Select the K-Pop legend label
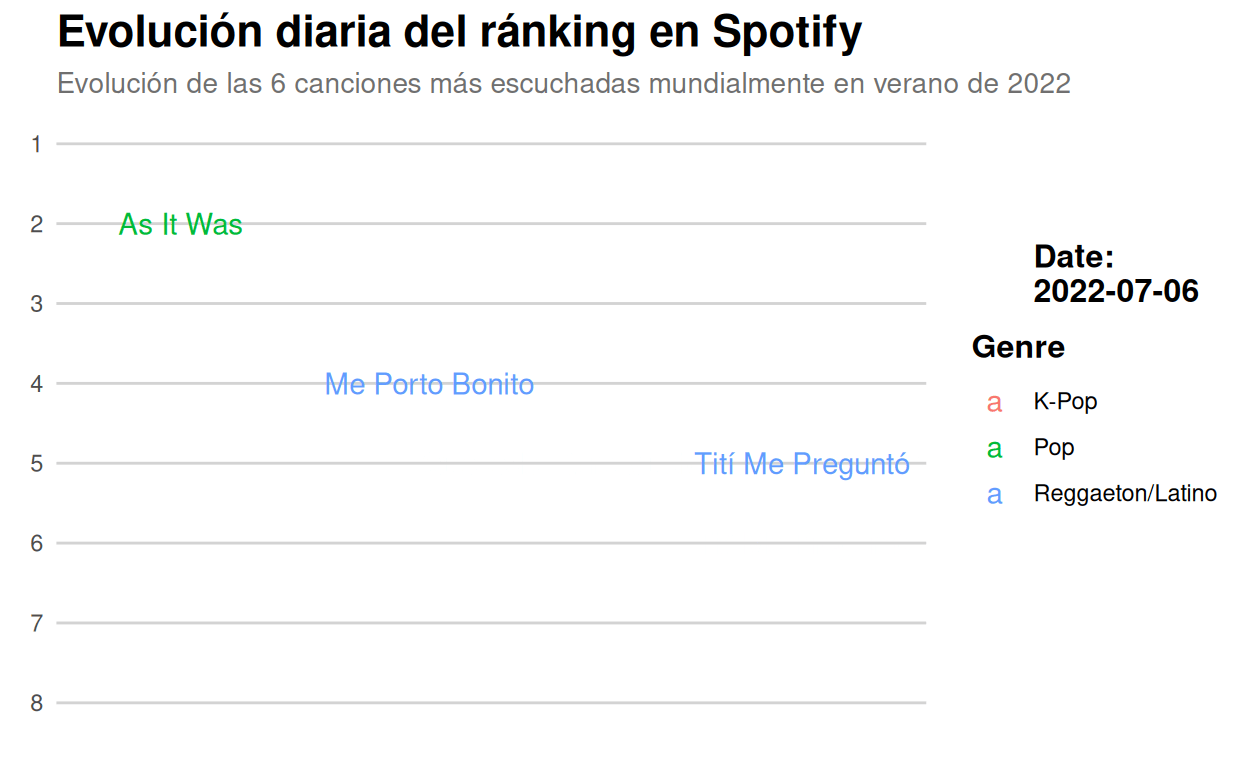 click(1065, 402)
